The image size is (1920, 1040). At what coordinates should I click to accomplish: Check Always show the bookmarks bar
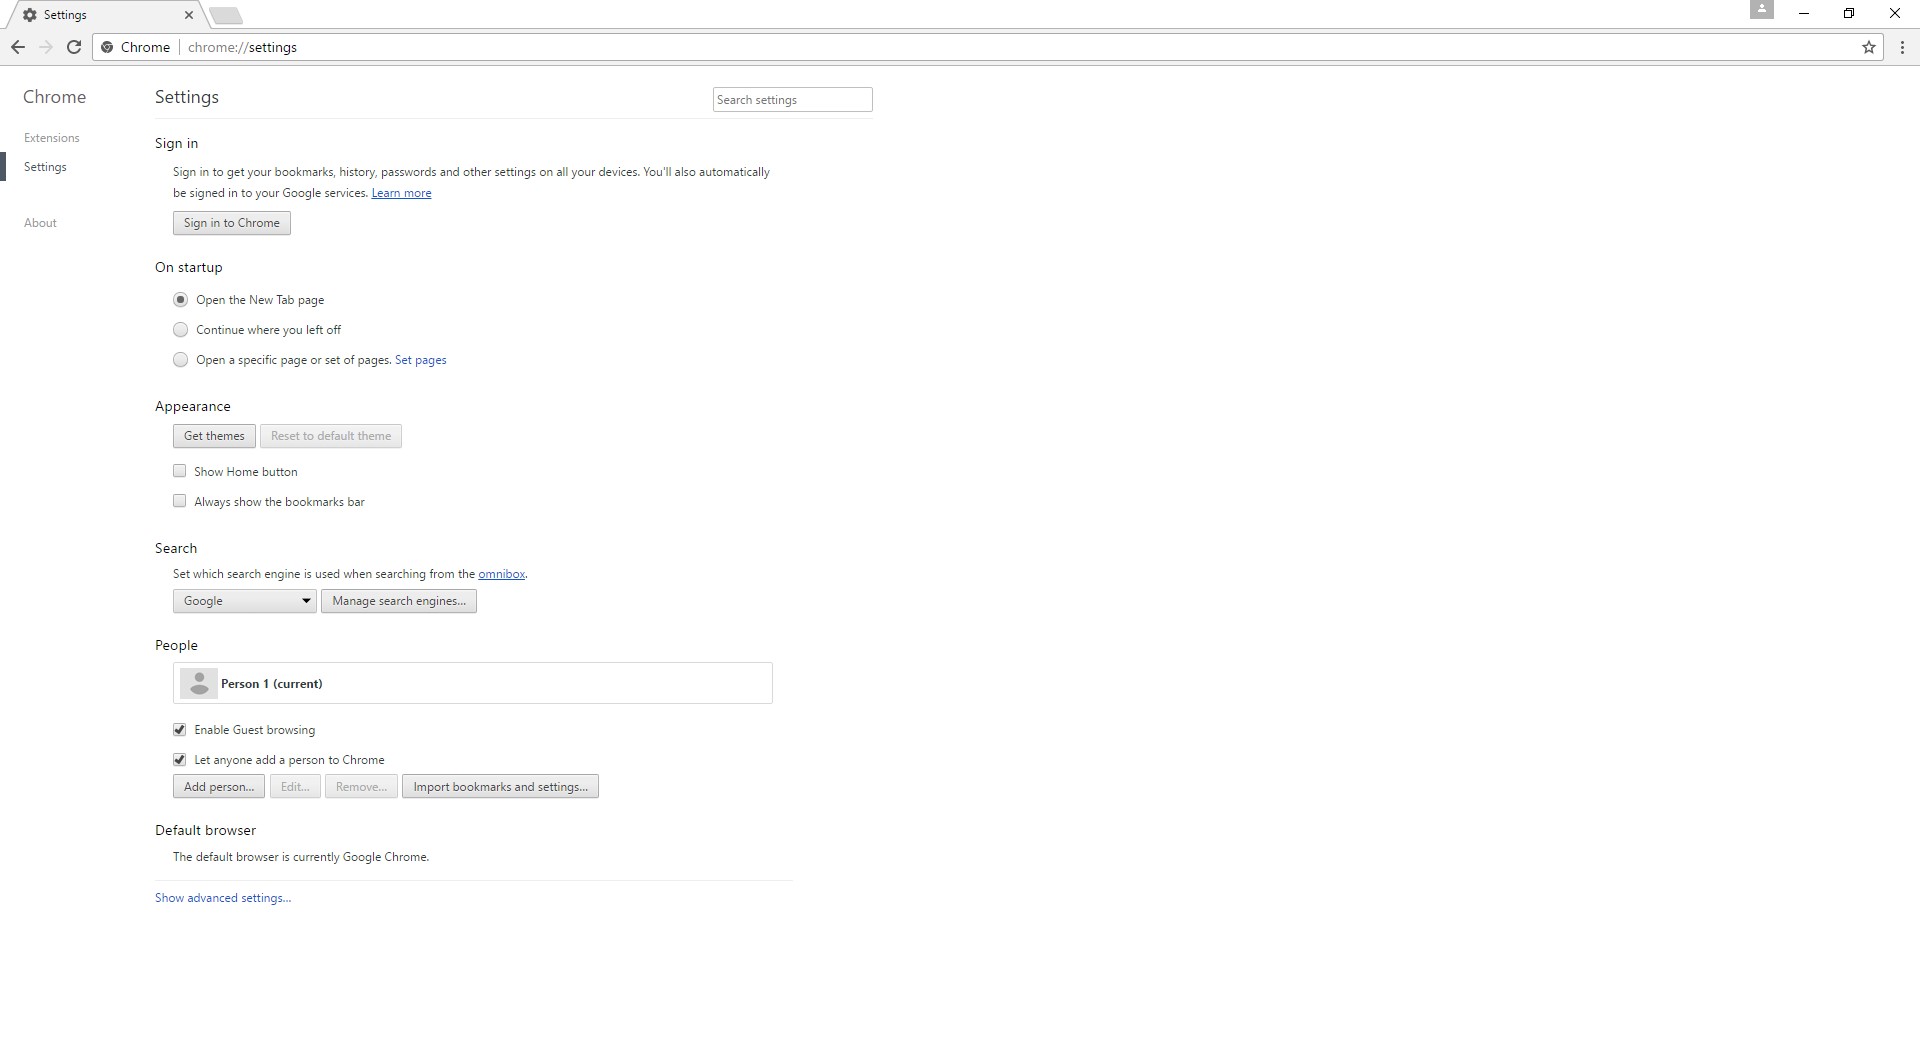(x=180, y=501)
